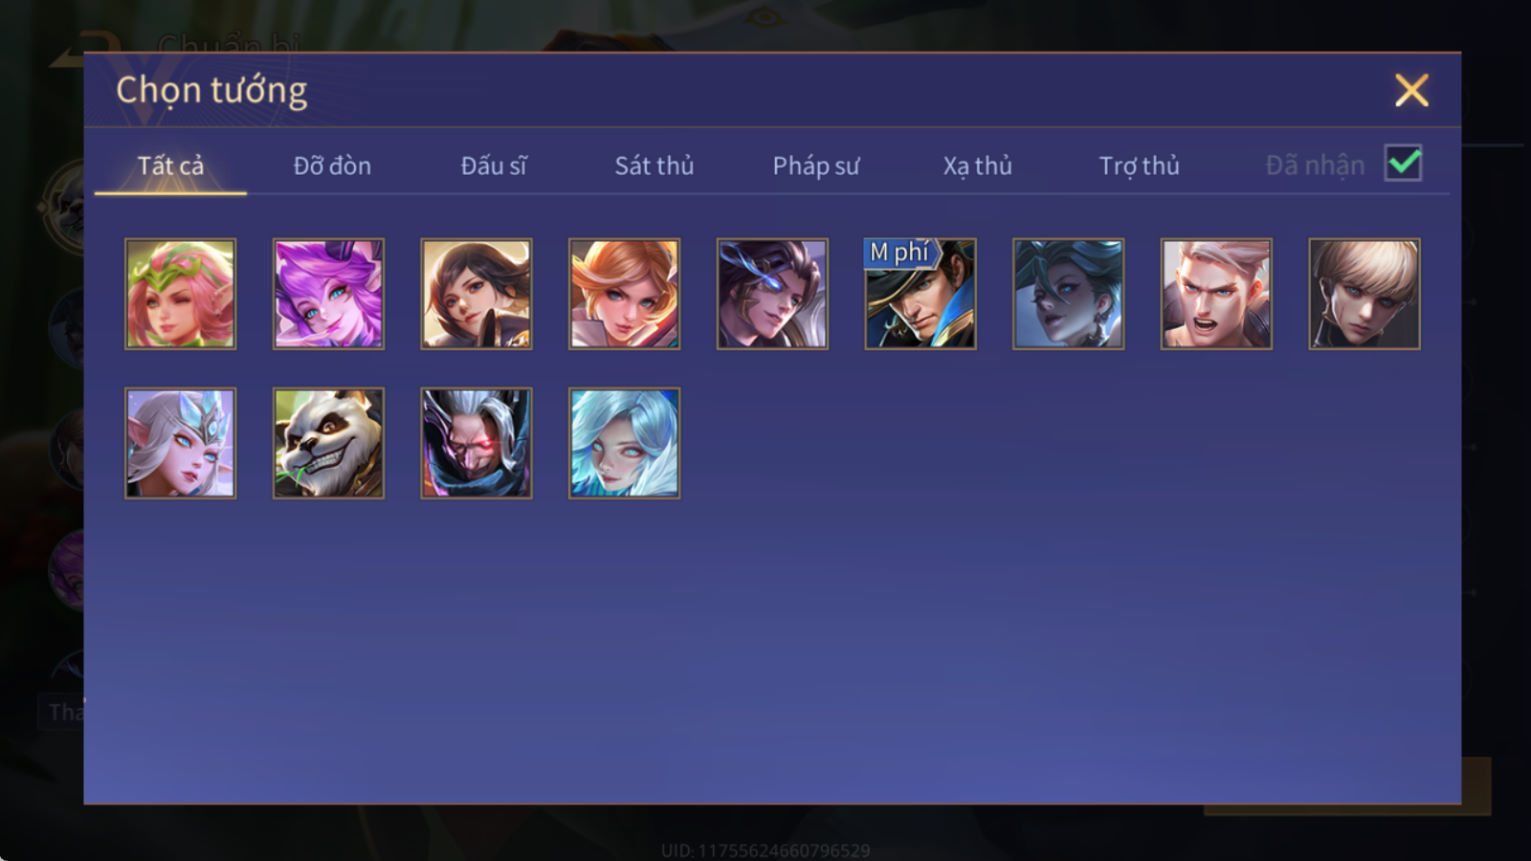Choose the shouting blond male hero

coord(1216,294)
